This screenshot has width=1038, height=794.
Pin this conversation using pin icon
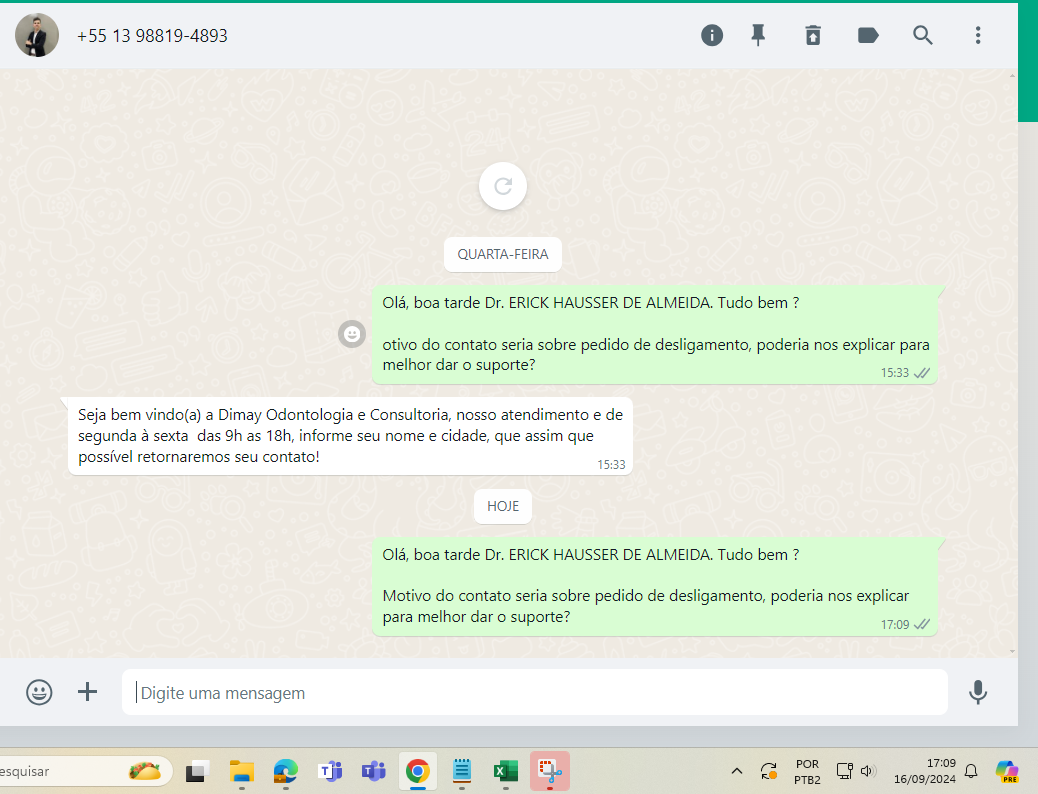coord(759,35)
